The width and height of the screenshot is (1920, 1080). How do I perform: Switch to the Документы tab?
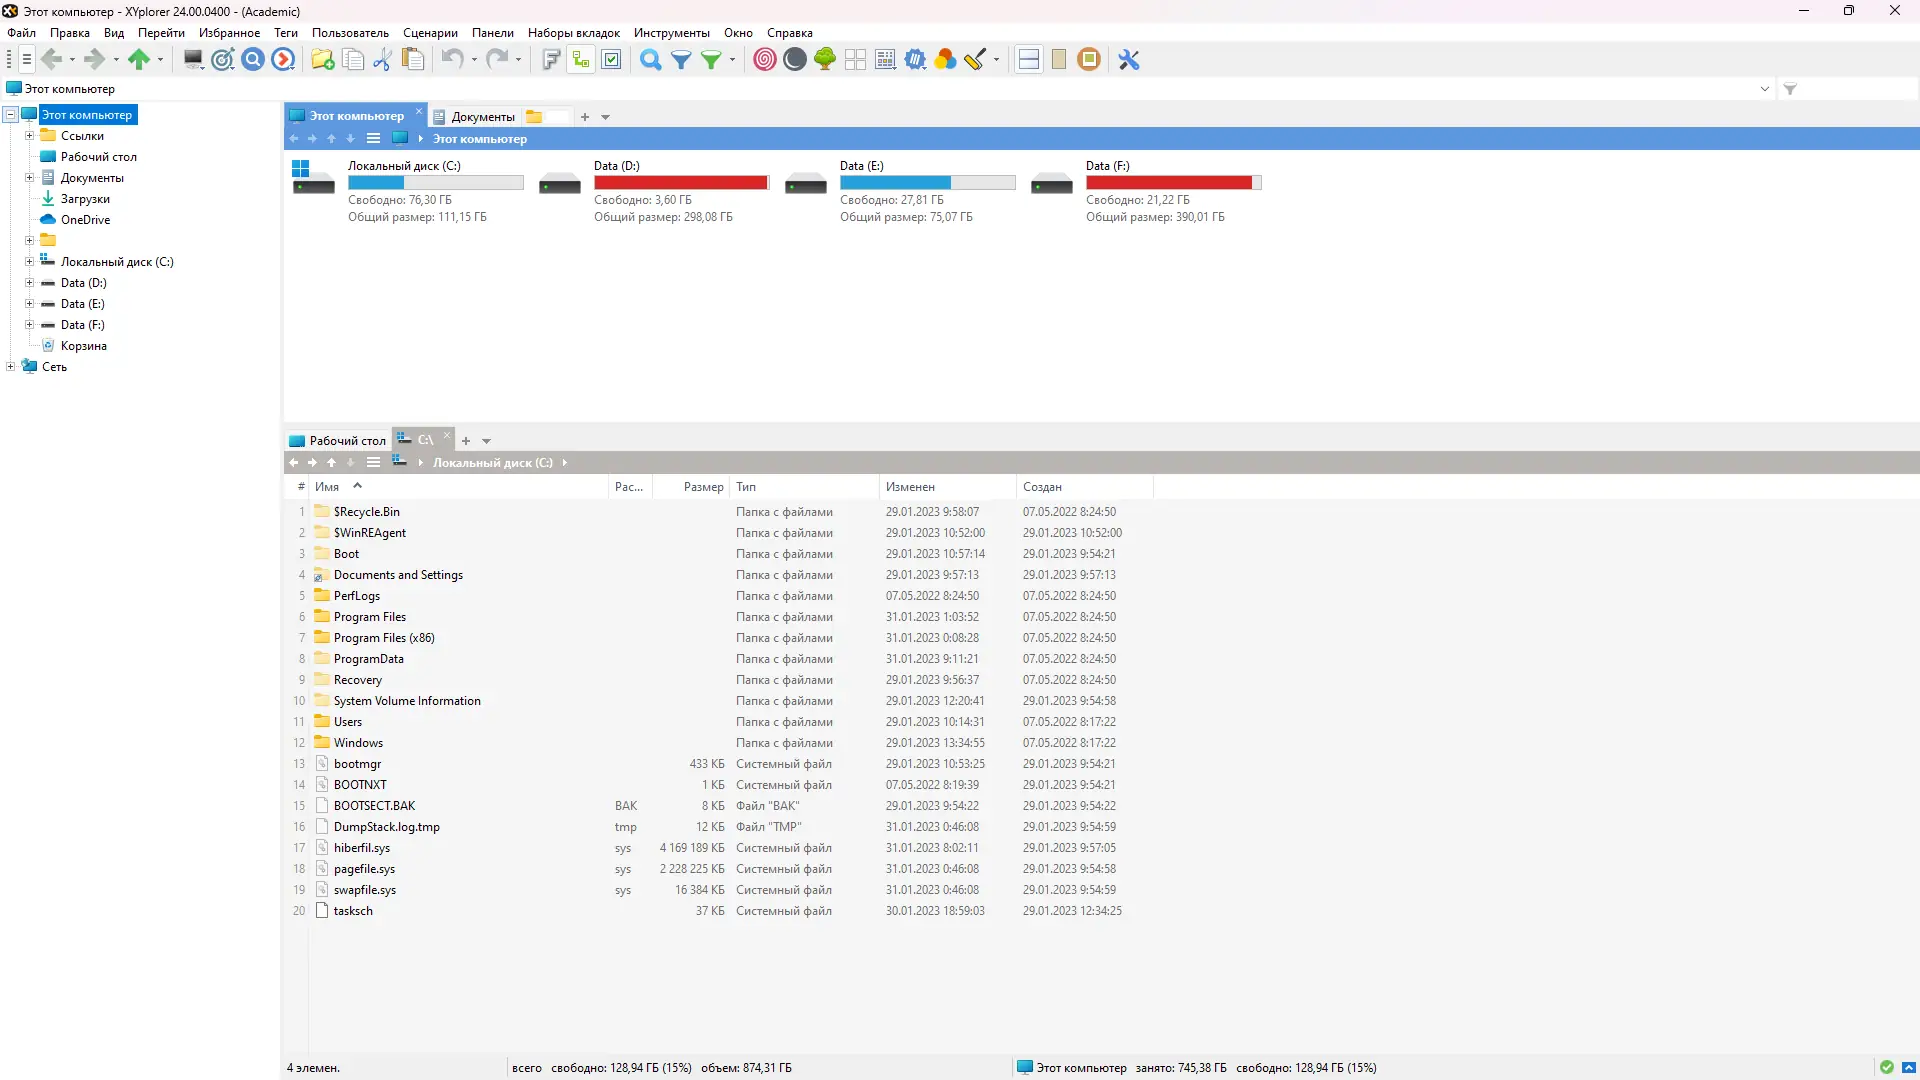pyautogui.click(x=482, y=117)
